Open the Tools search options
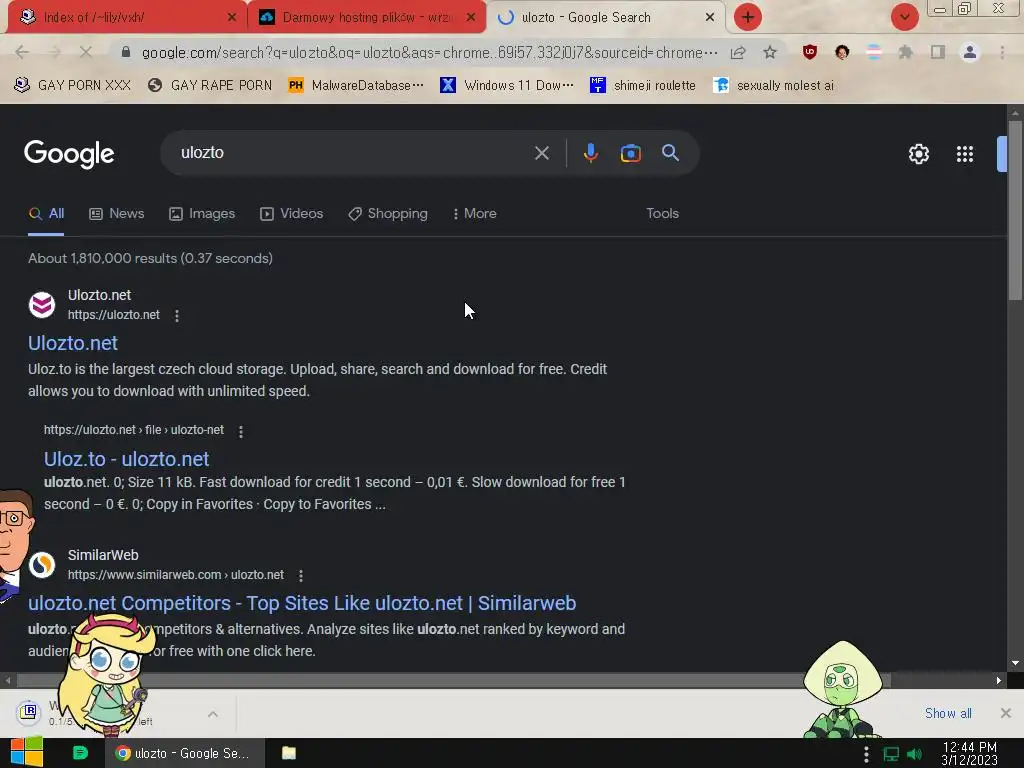 (662, 214)
